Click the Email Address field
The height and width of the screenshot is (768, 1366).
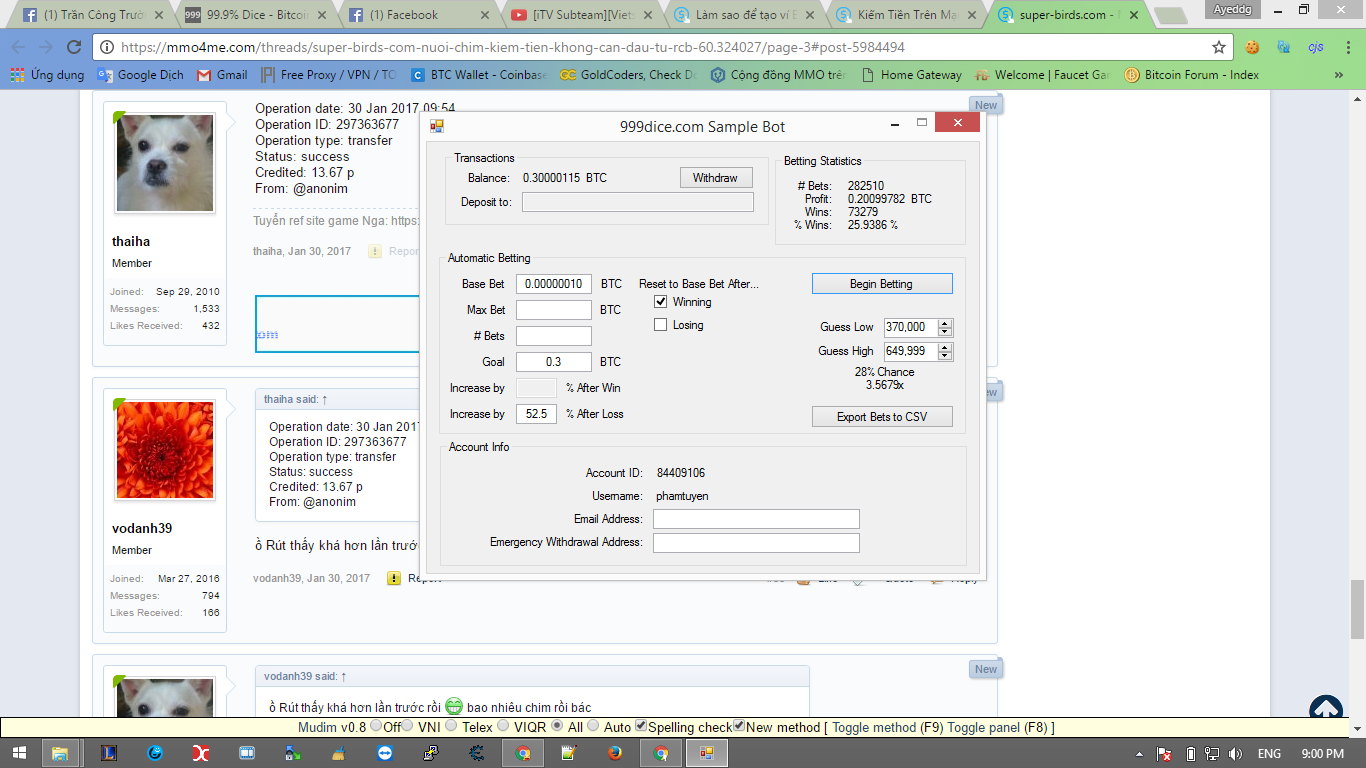[x=756, y=519]
